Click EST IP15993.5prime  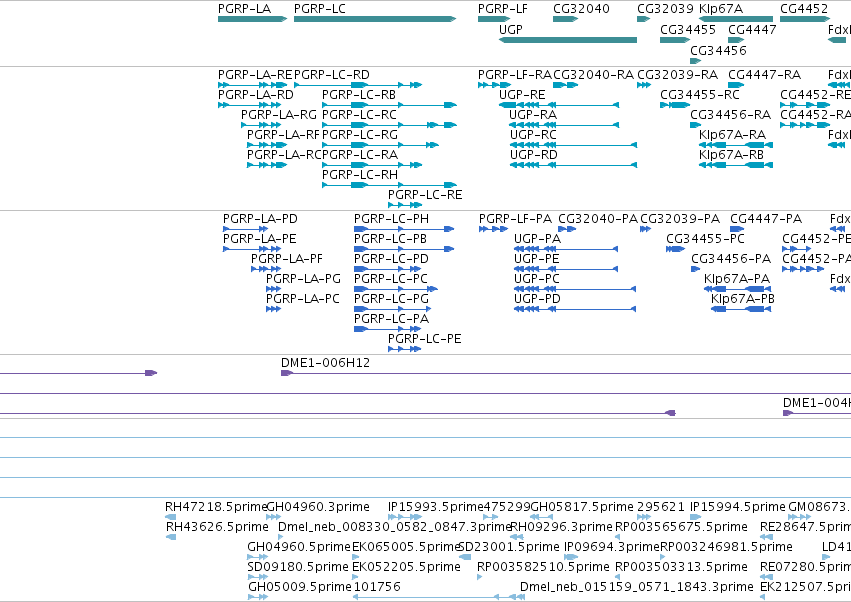point(435,507)
